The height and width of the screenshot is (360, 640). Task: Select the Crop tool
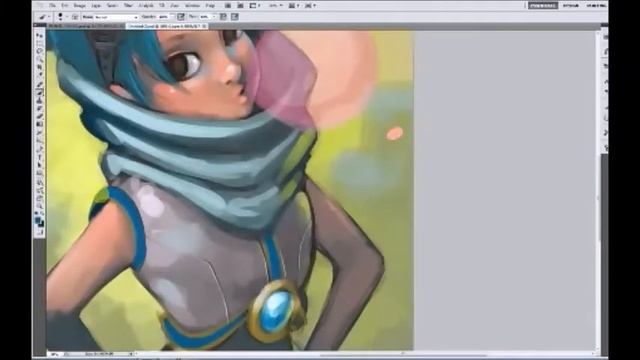pos(39,67)
